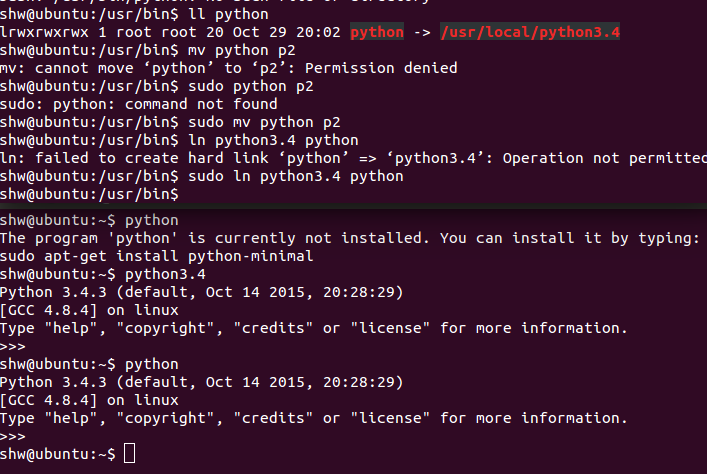707x474 pixels.
Task: Click the lrwxrwxrwx permissions string
Action: click(x=44, y=32)
